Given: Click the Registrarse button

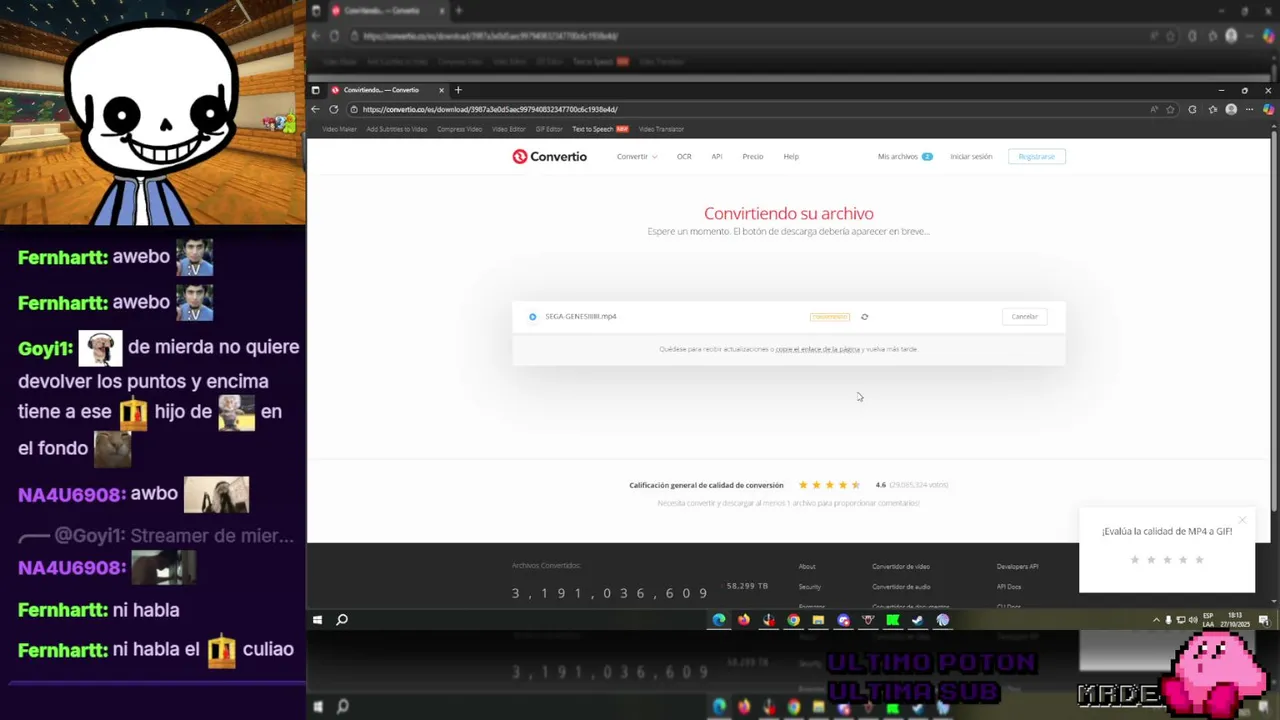Looking at the screenshot, I should [x=1037, y=157].
